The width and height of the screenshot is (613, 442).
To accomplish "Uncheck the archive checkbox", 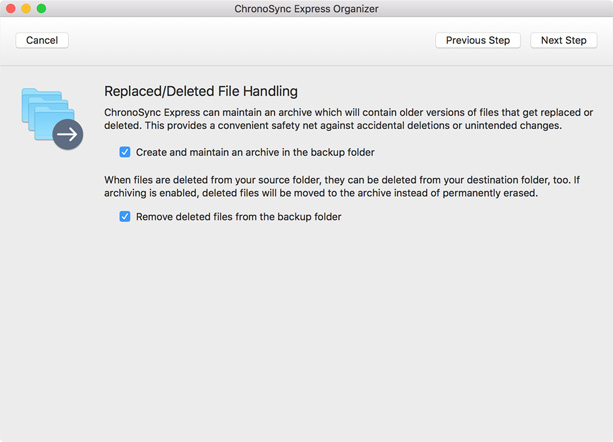I will coord(125,152).
